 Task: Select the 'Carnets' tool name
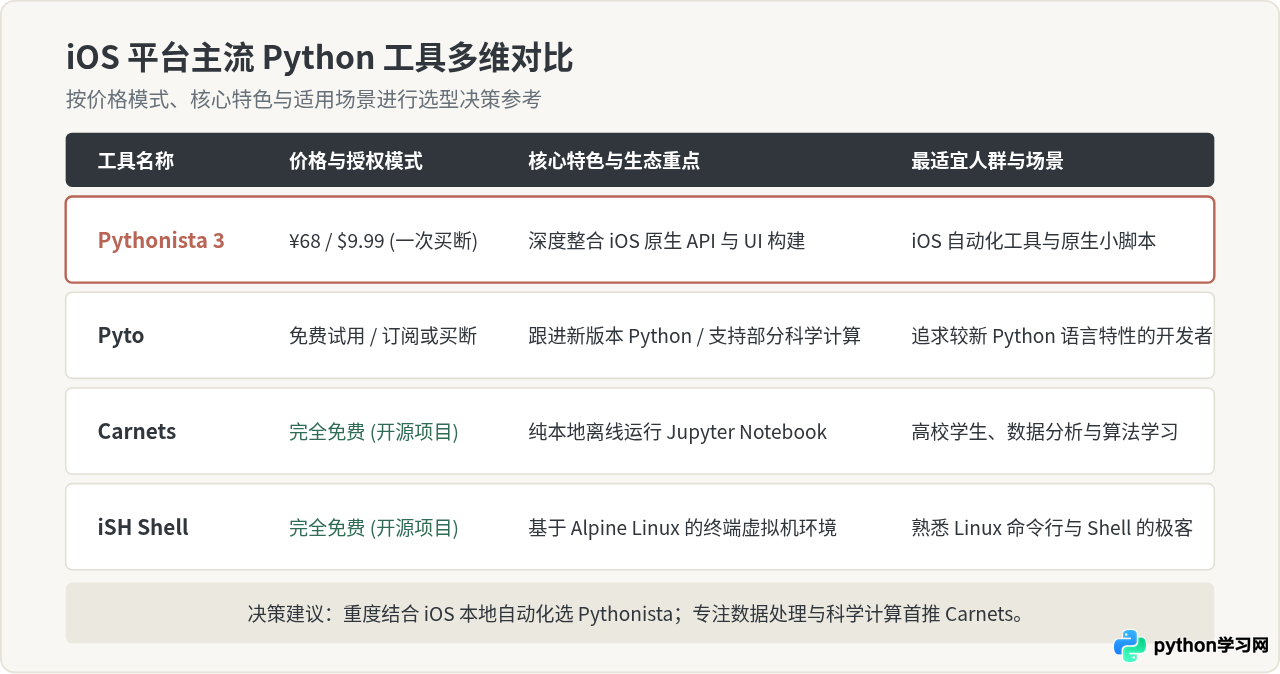tap(137, 432)
